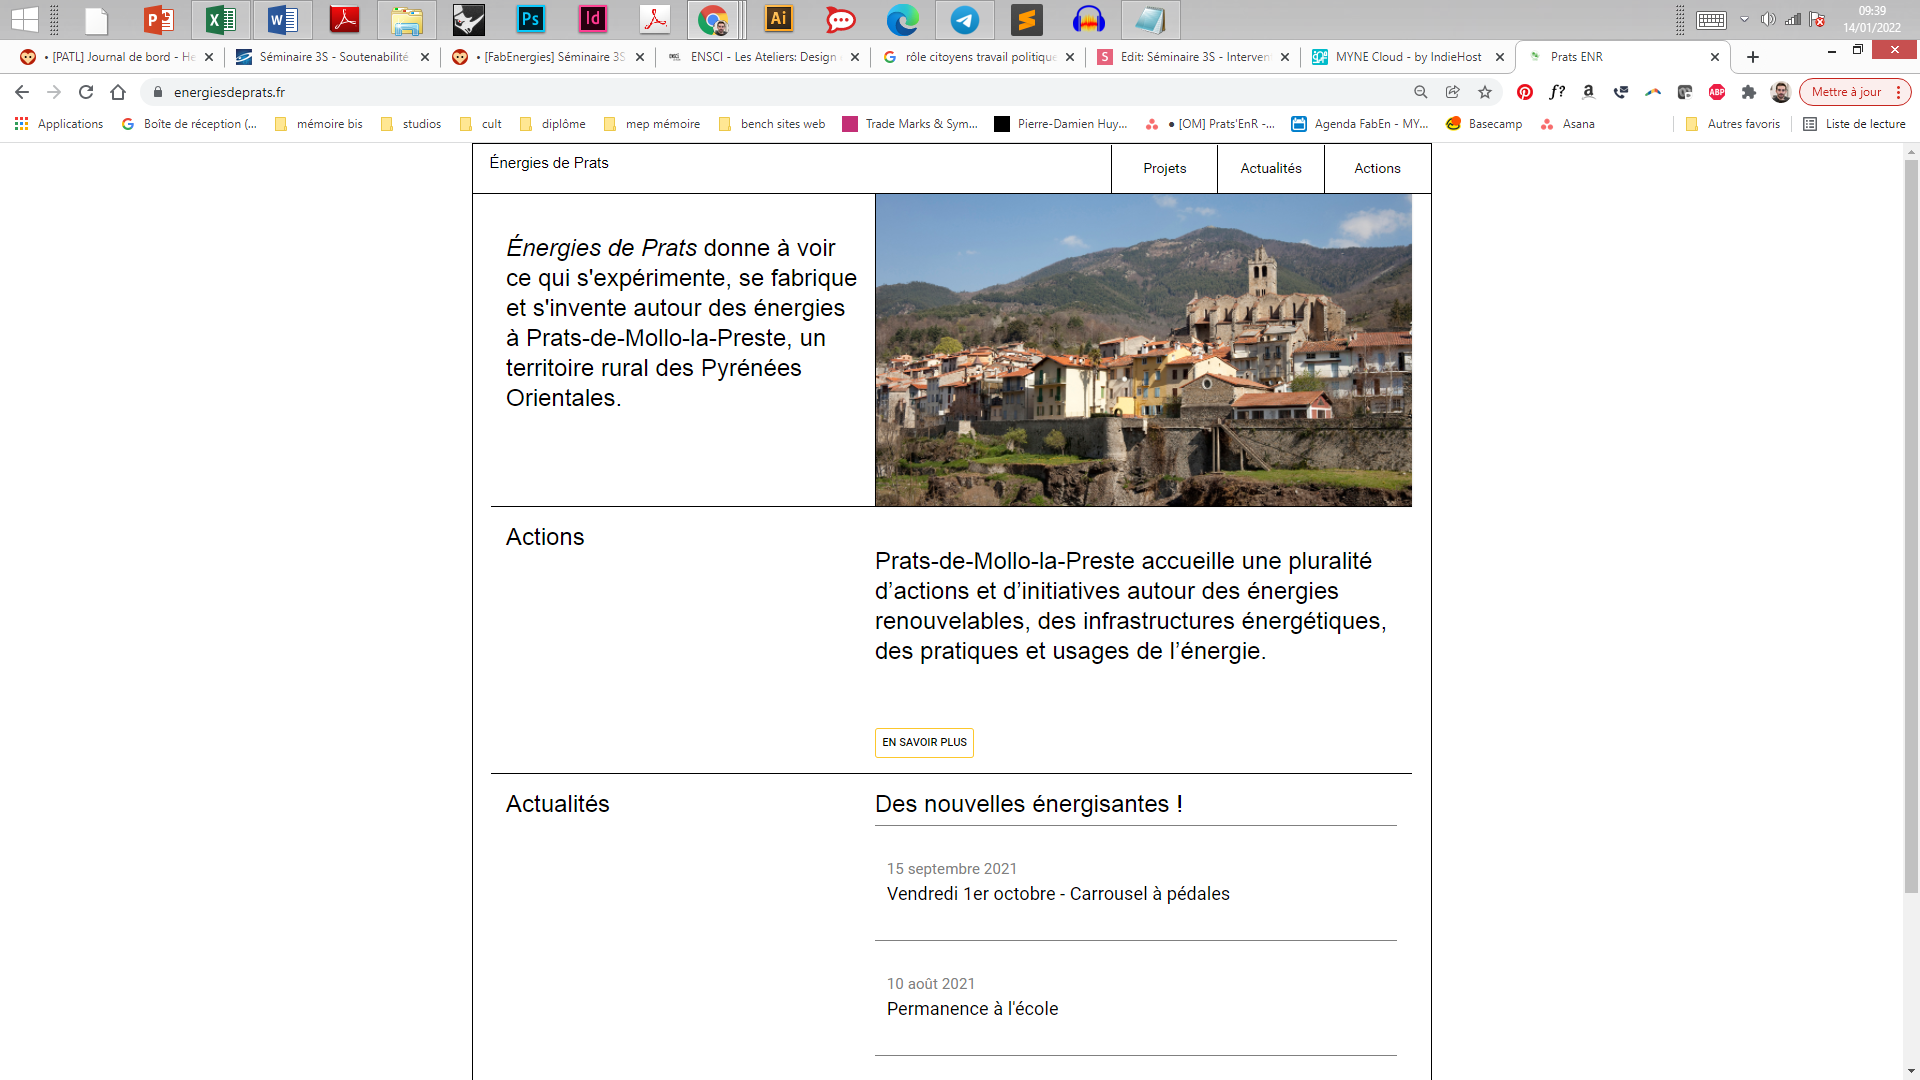The width and height of the screenshot is (1920, 1080).
Task: Launch Illustrator from the taskbar
Action: [778, 19]
